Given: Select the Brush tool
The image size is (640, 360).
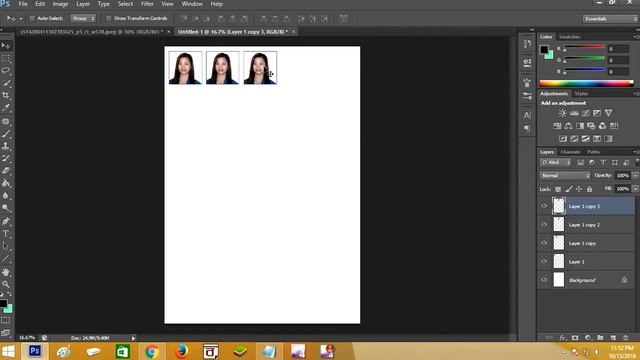Looking at the screenshot, I should pyautogui.click(x=6, y=133).
